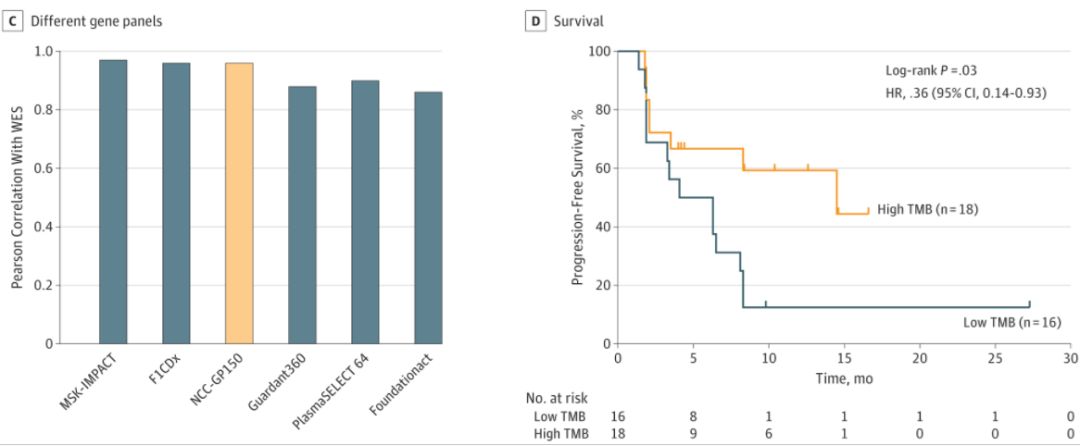The image size is (1080, 446).
Task: Select the "High TMB (n=18)" curve label
Action: 927,209
